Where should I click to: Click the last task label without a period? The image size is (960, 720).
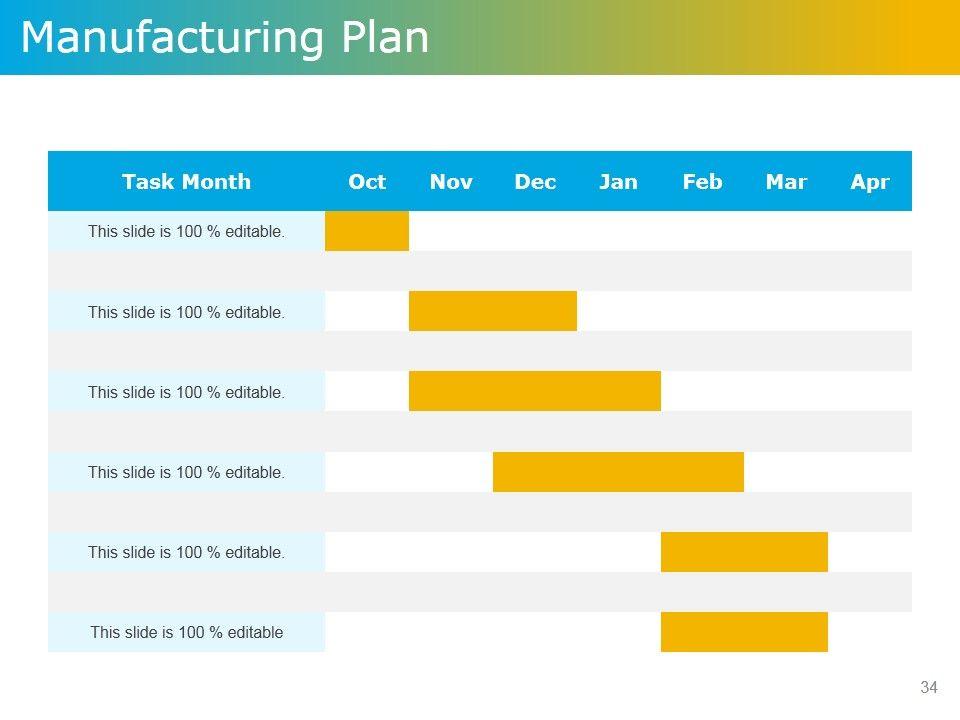pyautogui.click(x=186, y=632)
